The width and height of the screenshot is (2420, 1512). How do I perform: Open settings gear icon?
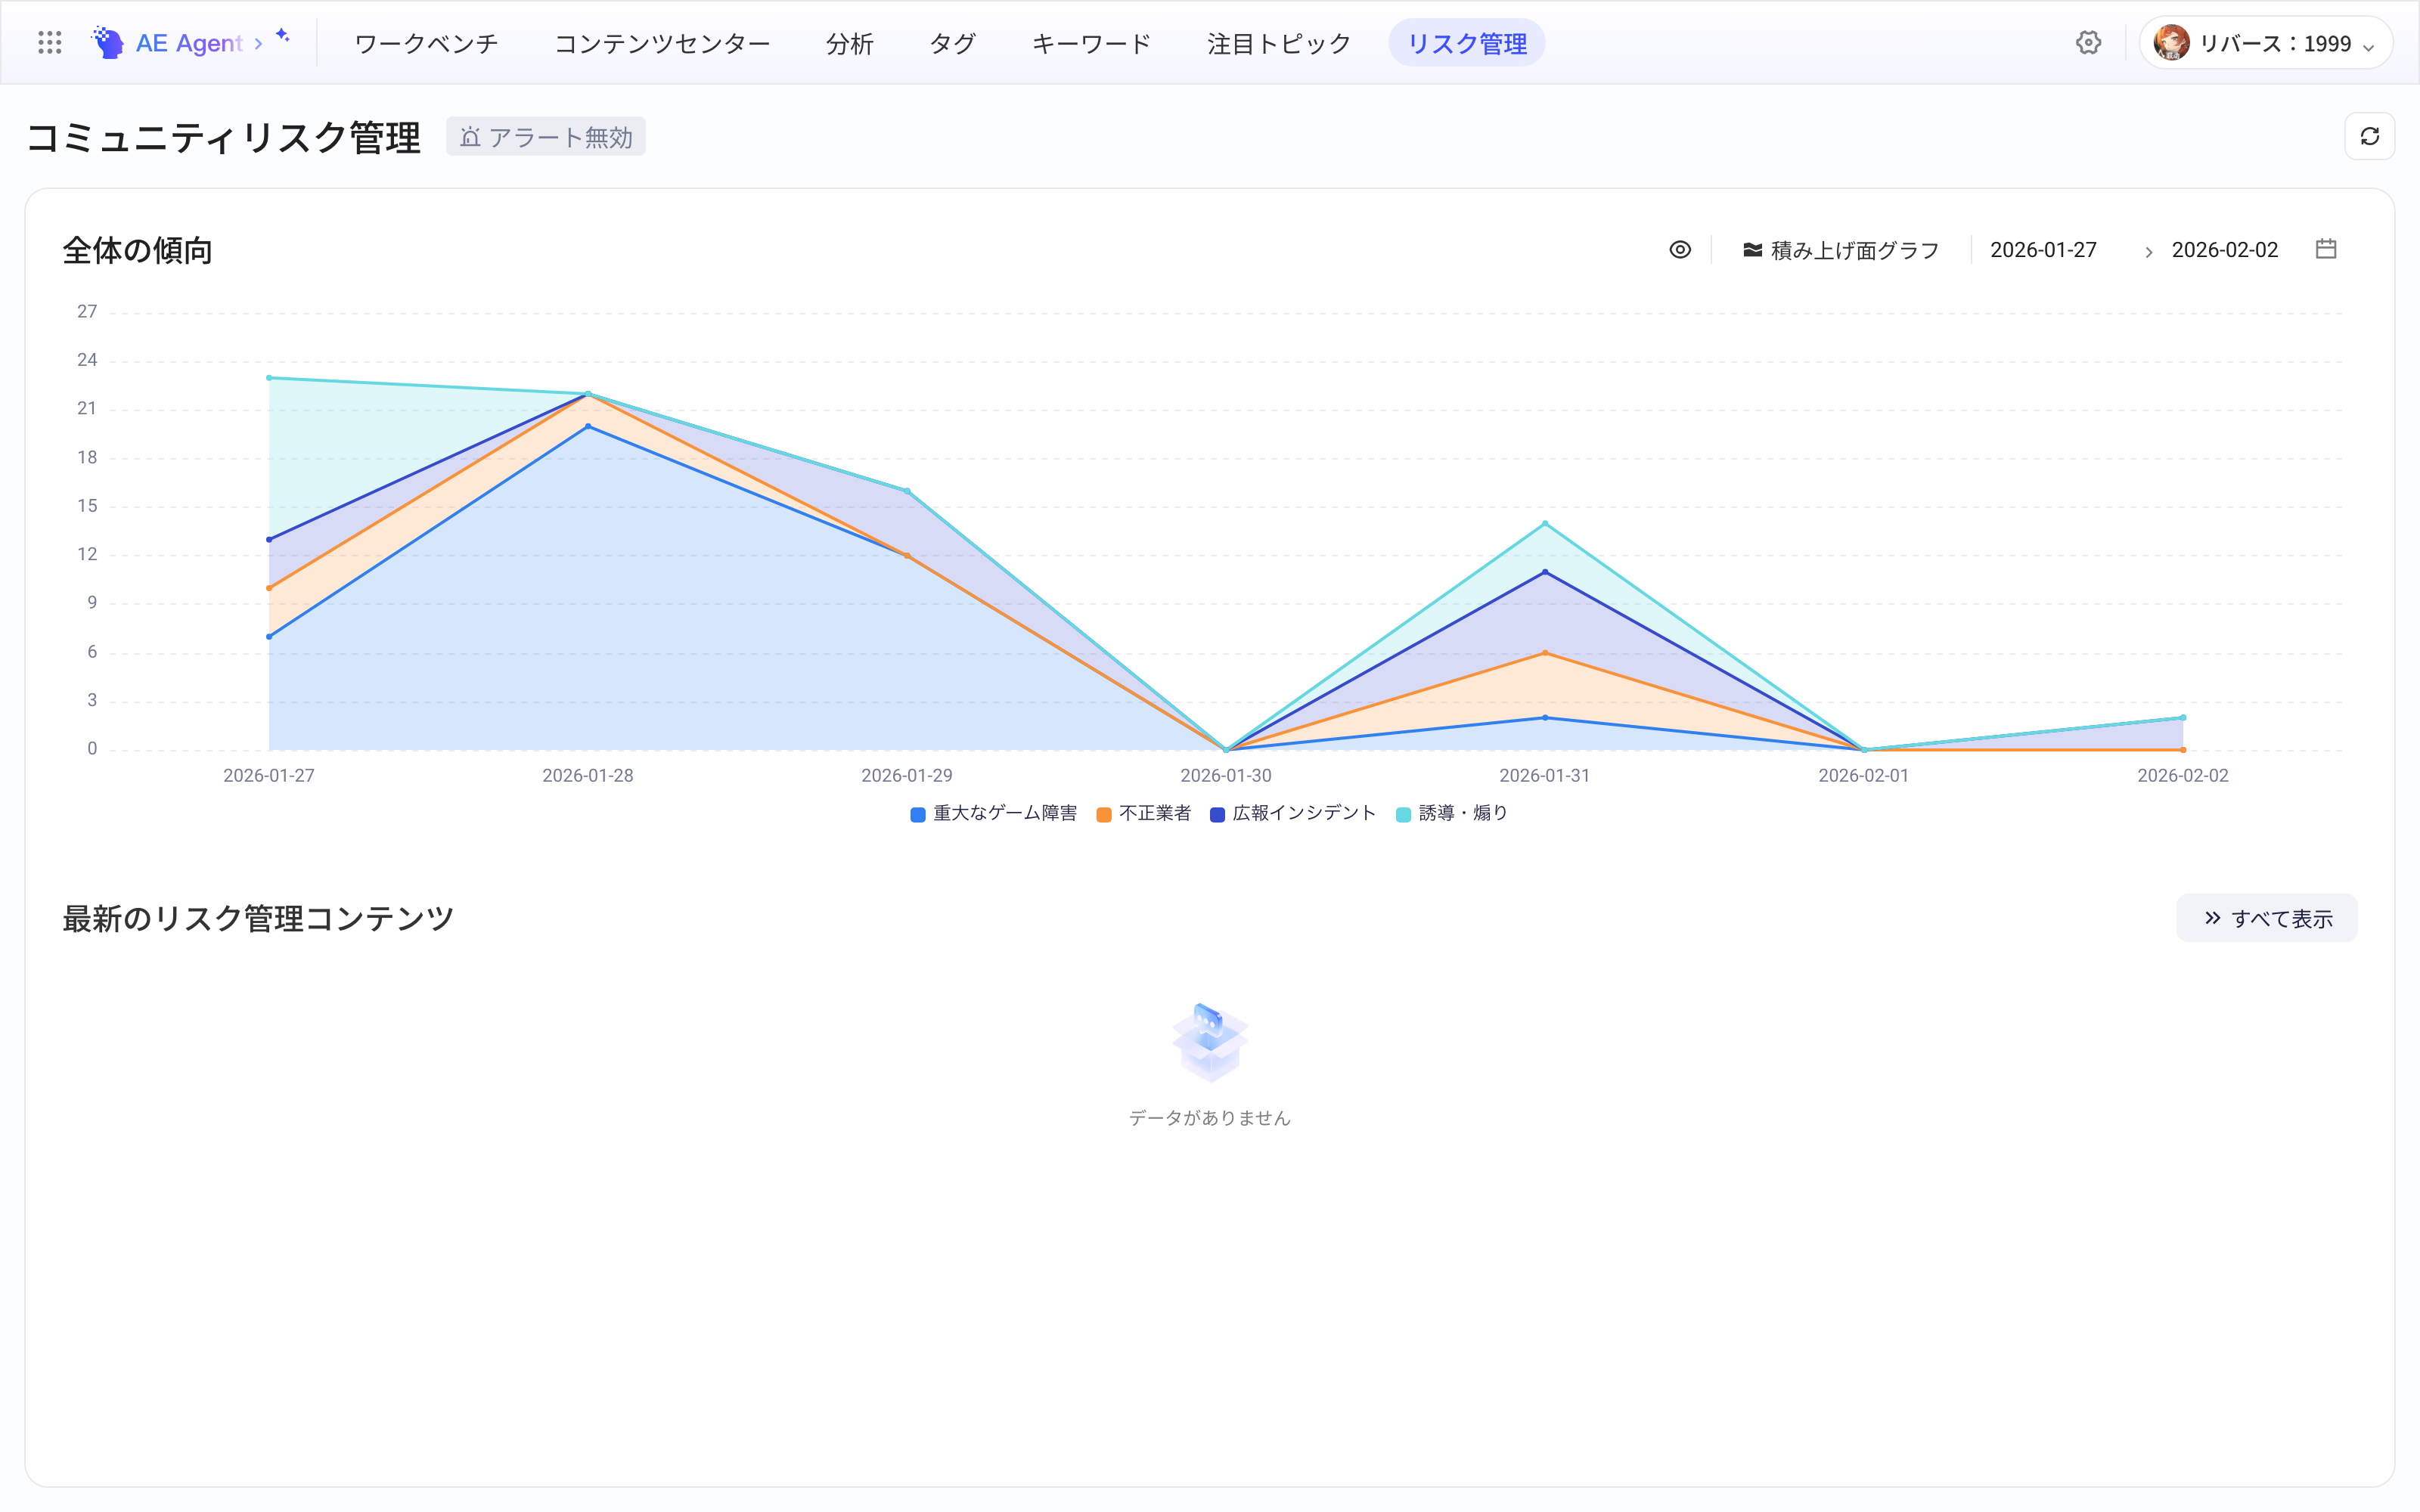(x=2088, y=43)
